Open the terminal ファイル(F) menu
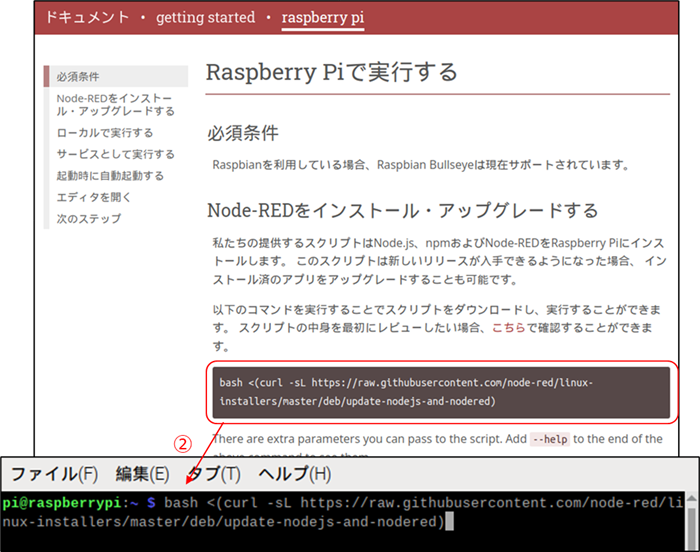This screenshot has width=700, height=552. click(54, 473)
